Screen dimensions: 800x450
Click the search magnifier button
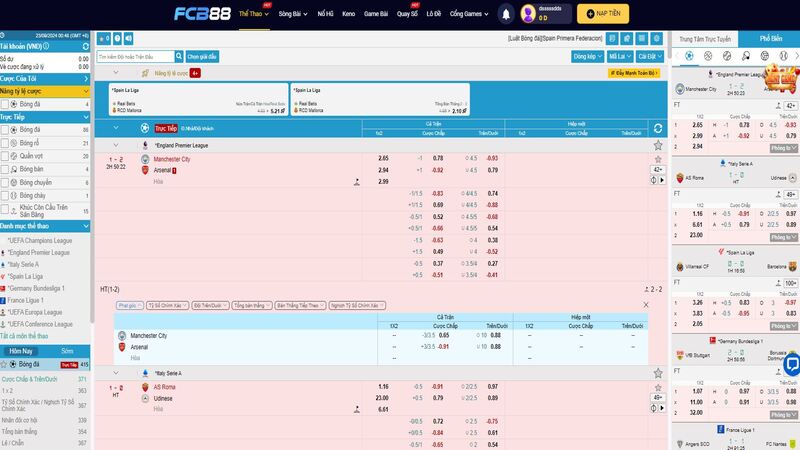coord(179,57)
